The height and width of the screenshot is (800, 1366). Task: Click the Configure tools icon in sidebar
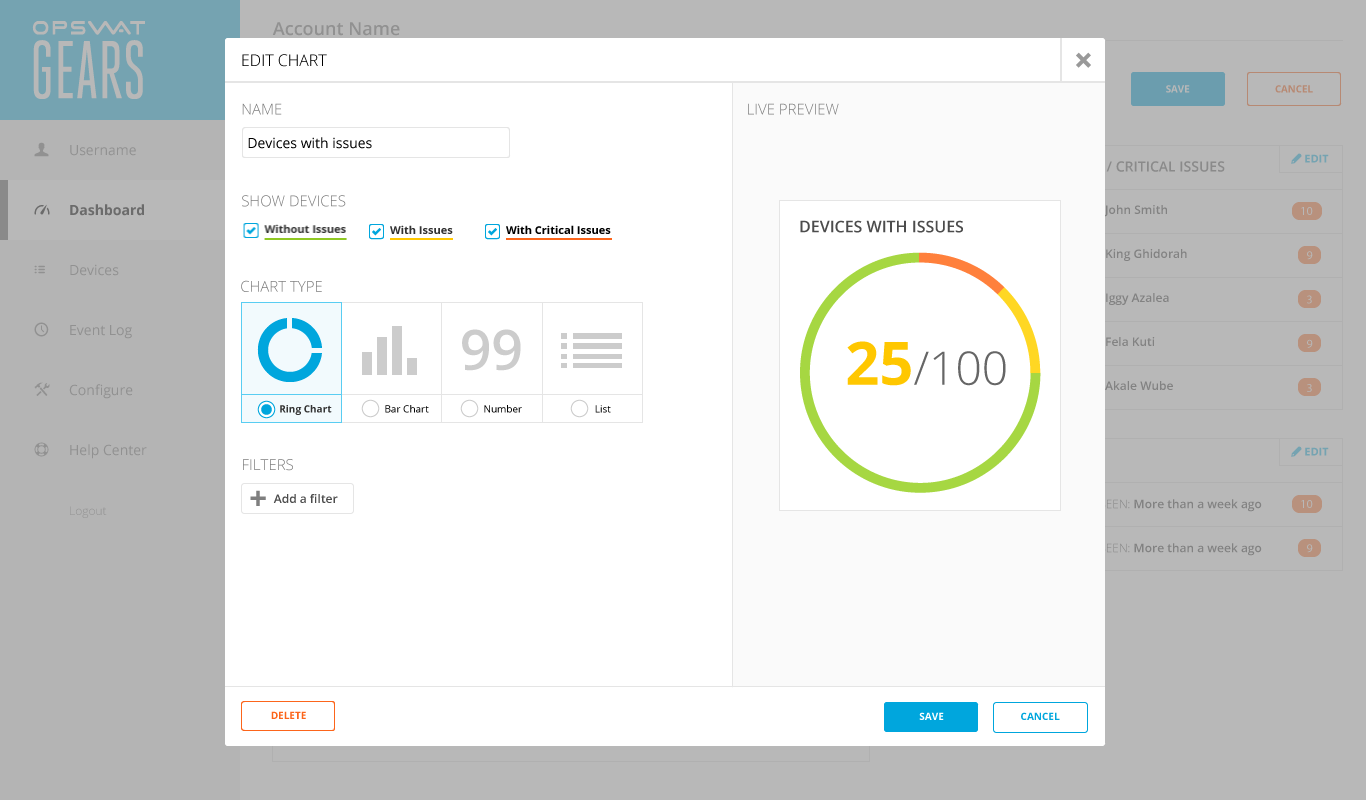point(41,390)
